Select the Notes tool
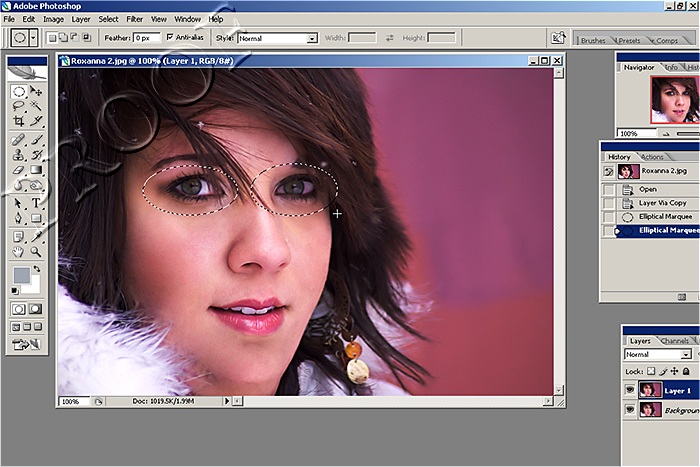The height and width of the screenshot is (467, 700). (x=18, y=237)
